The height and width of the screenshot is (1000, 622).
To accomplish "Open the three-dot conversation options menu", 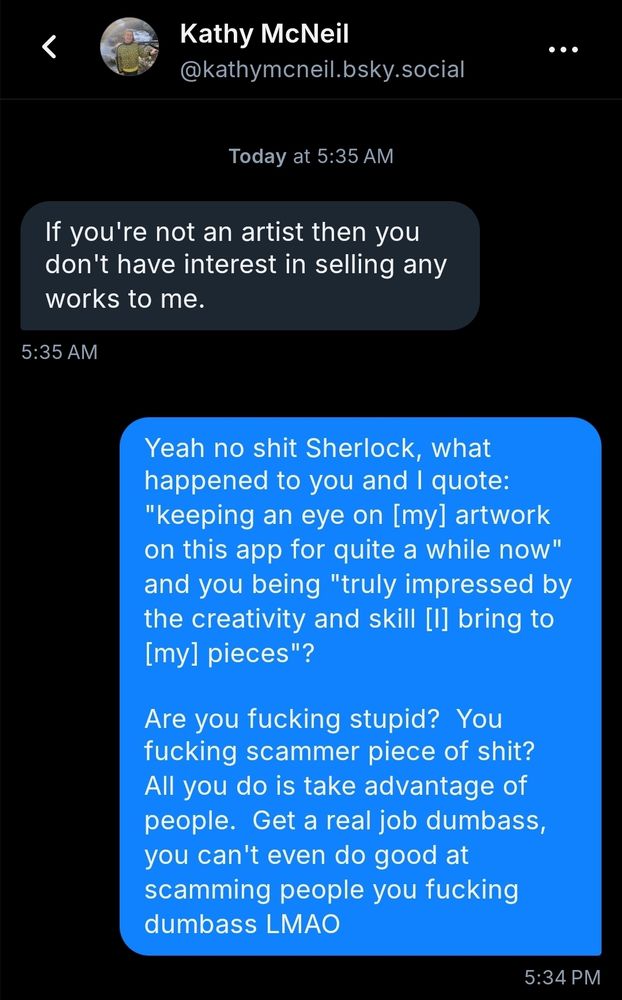I will (x=565, y=48).
